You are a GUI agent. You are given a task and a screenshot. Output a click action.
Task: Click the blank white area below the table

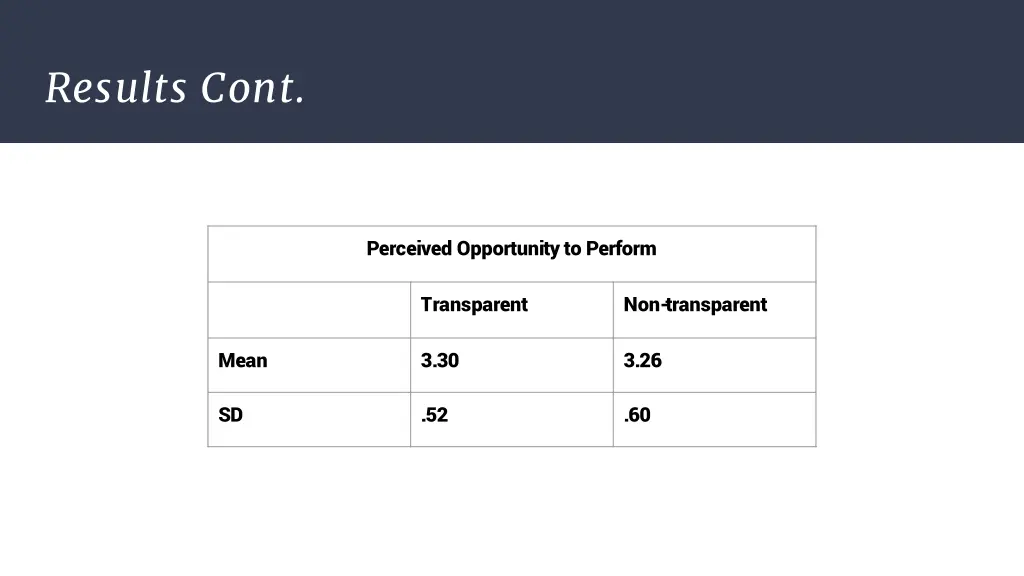512,511
